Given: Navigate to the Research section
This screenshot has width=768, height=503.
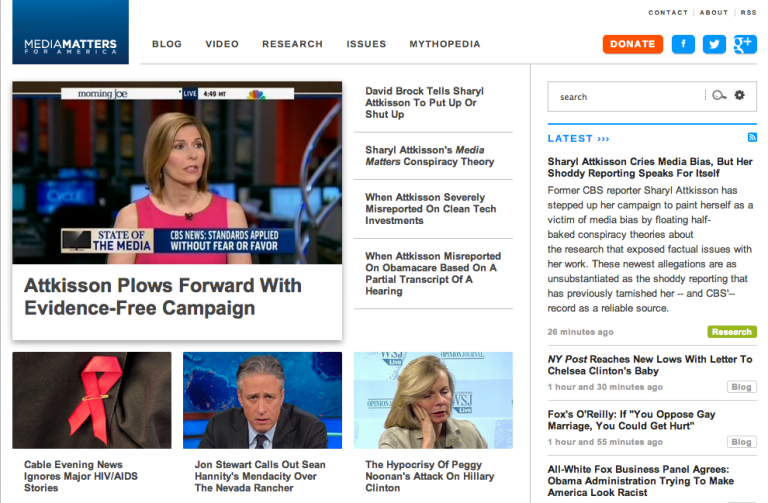Looking at the screenshot, I should click(292, 44).
